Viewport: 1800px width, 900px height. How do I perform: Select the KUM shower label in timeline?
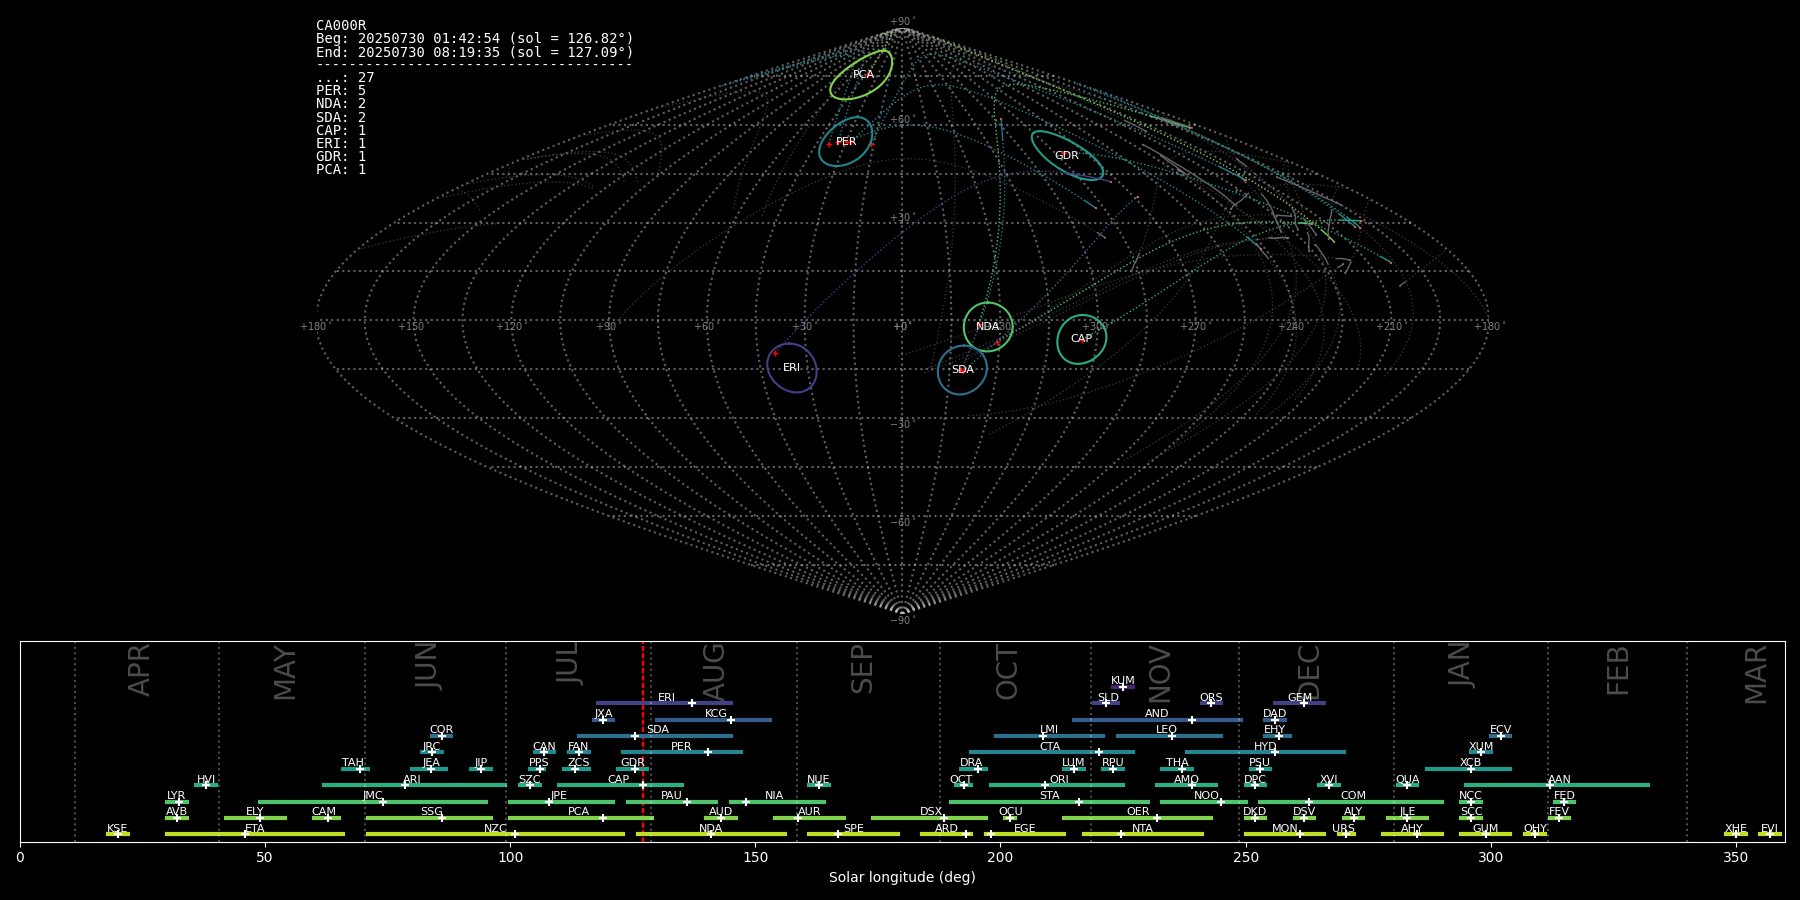pyautogui.click(x=1123, y=681)
